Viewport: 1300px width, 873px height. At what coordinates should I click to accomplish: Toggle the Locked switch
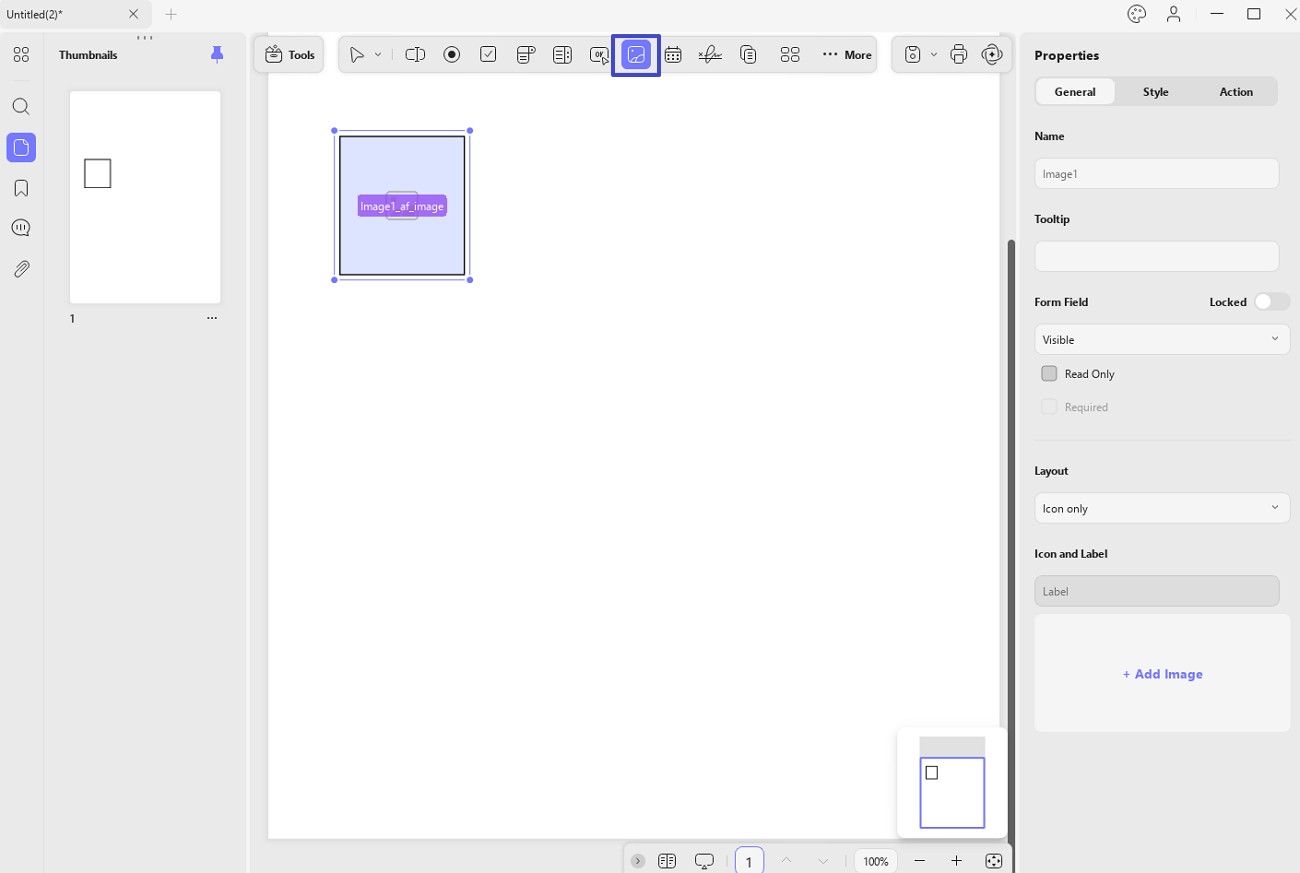pos(1271,302)
